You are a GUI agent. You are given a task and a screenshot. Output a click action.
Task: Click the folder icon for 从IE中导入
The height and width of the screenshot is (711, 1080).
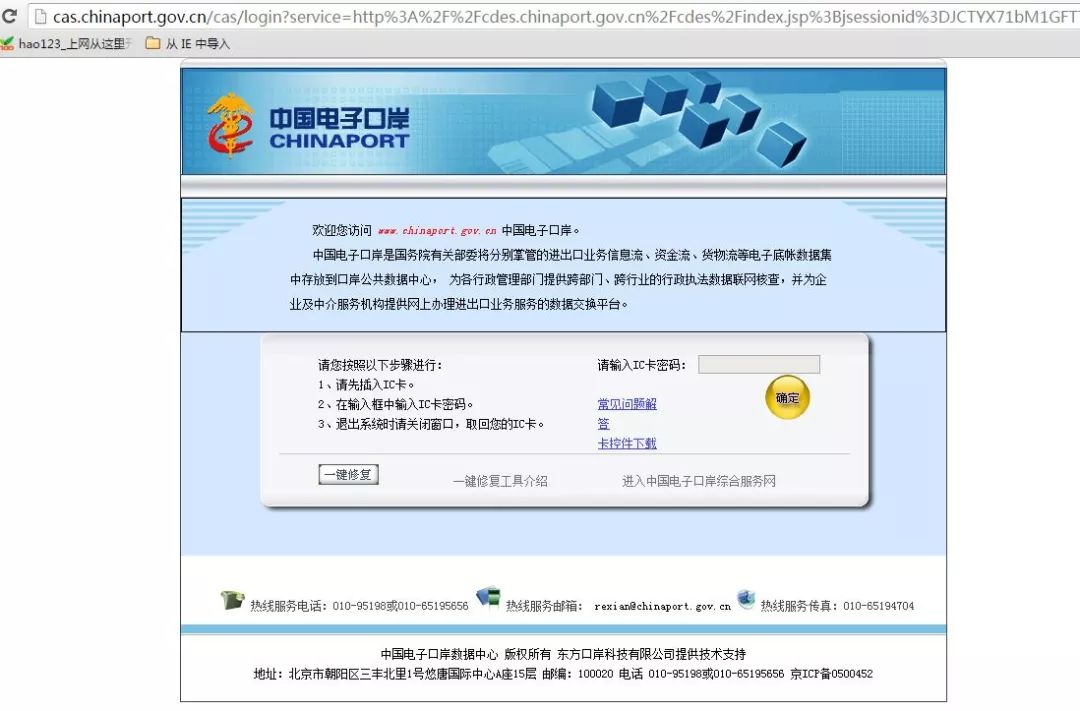[153, 43]
